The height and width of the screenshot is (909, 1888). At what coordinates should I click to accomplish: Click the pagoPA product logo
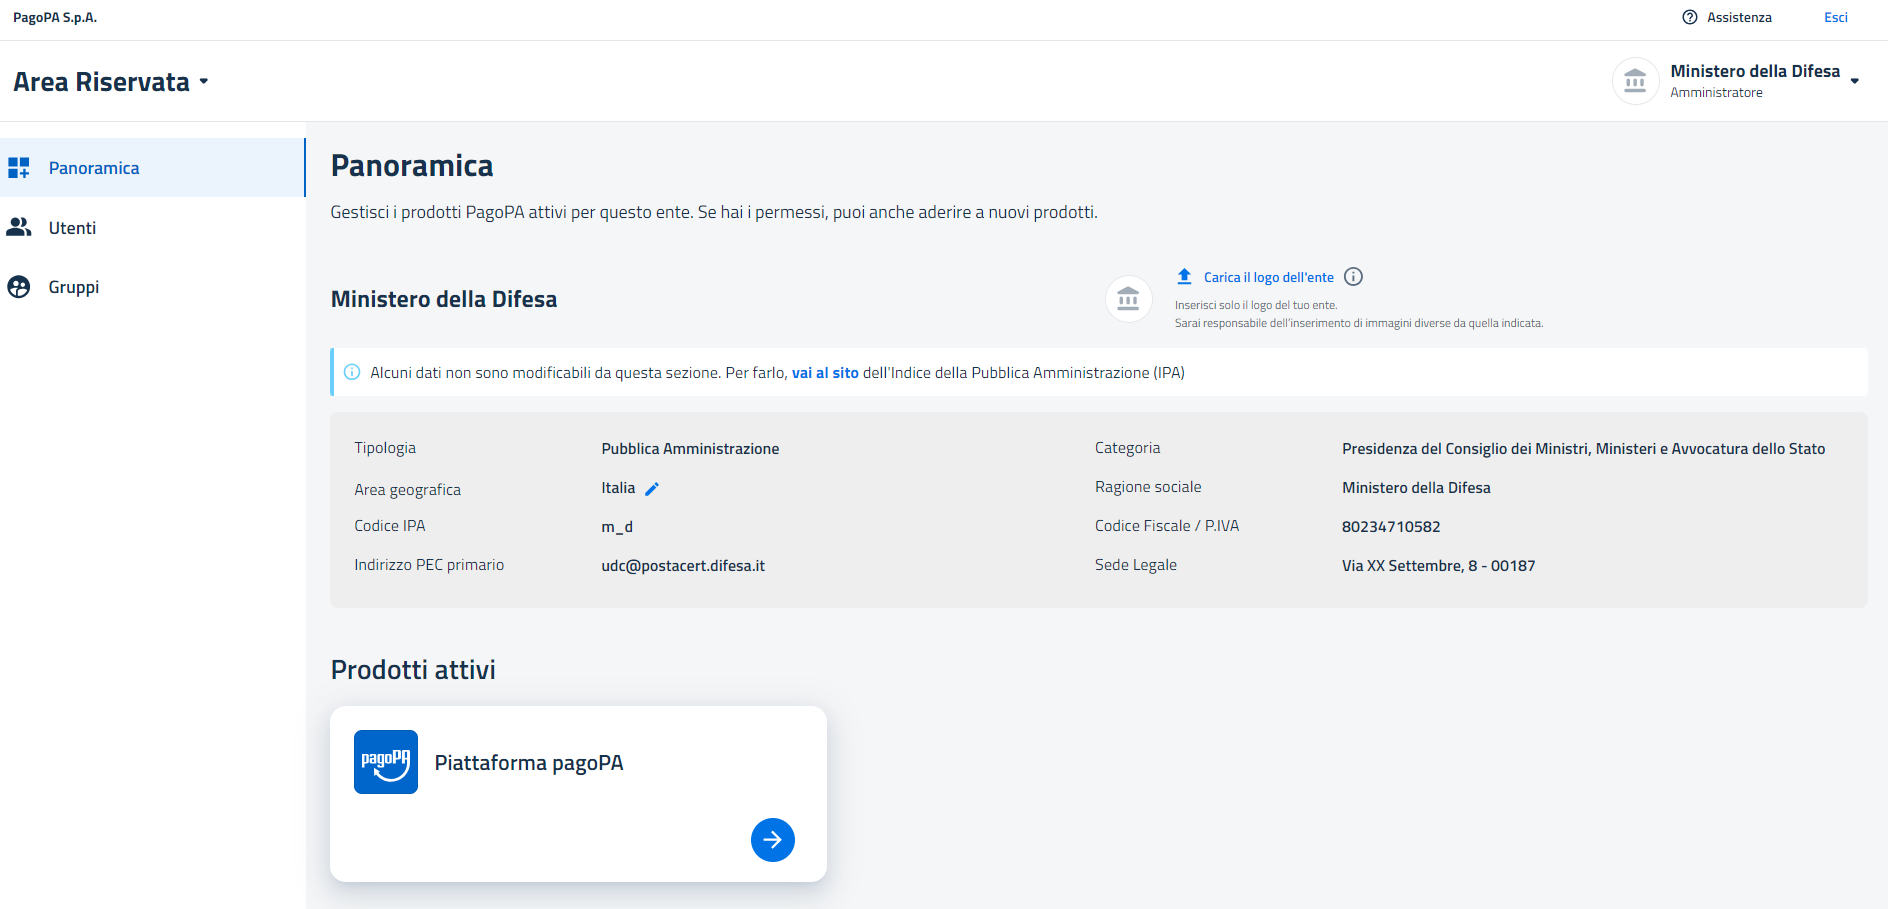click(386, 762)
